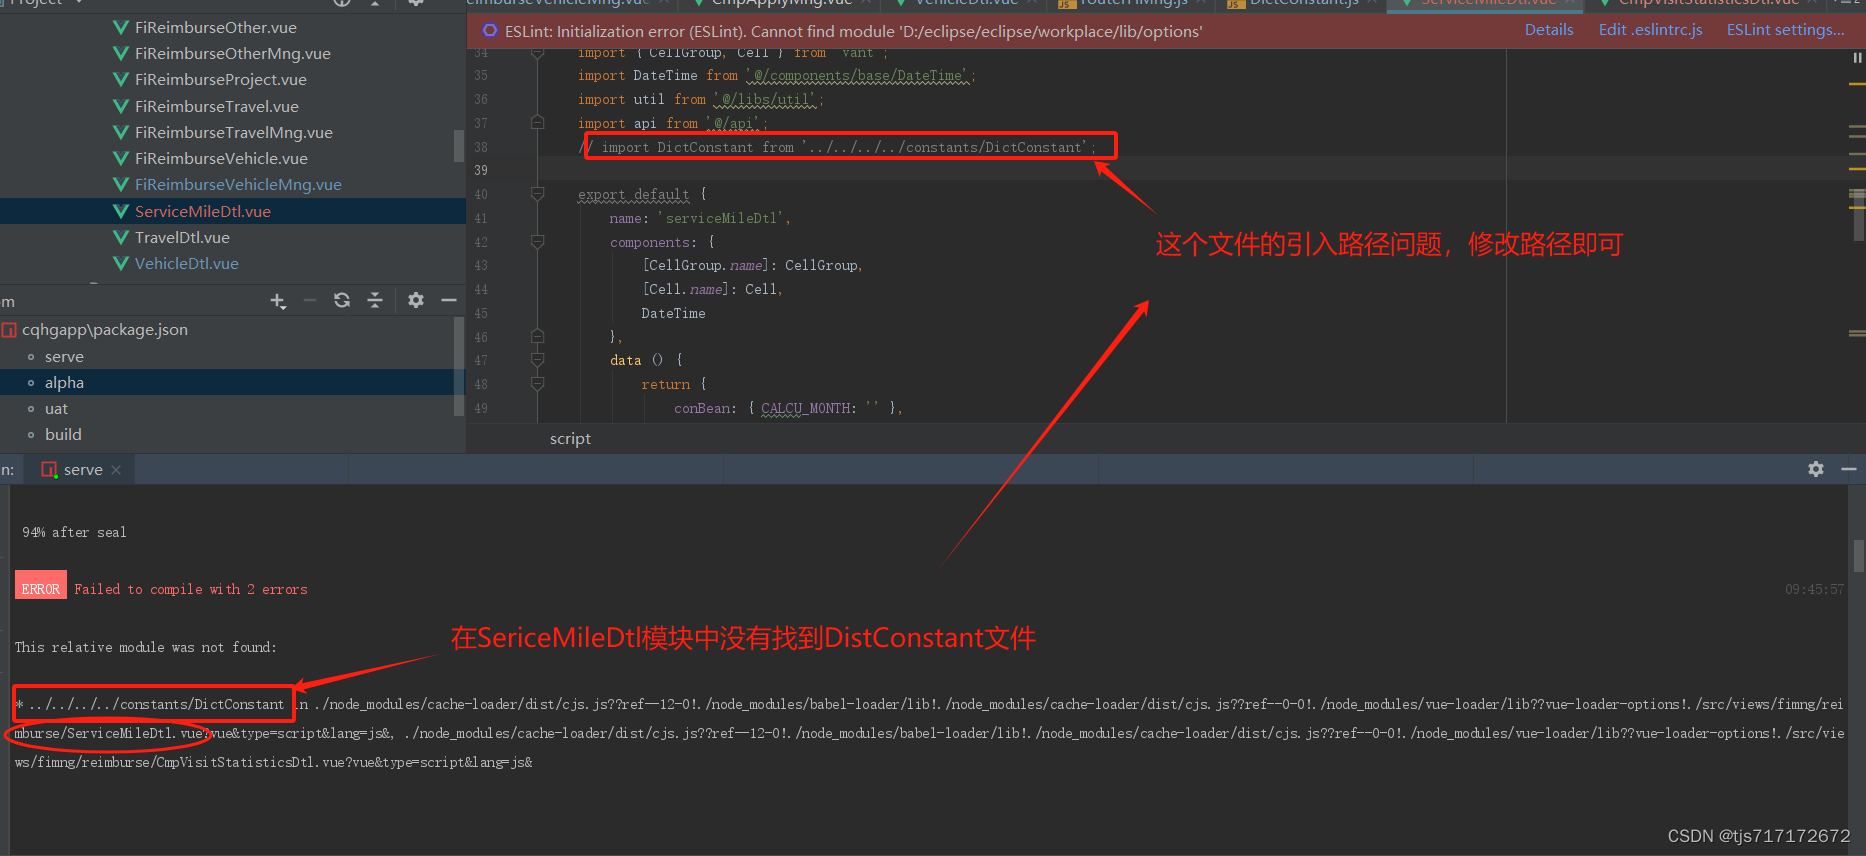Click the '@/components/base/DateTime' import path
The width and height of the screenshot is (1866, 856).
[x=859, y=75]
